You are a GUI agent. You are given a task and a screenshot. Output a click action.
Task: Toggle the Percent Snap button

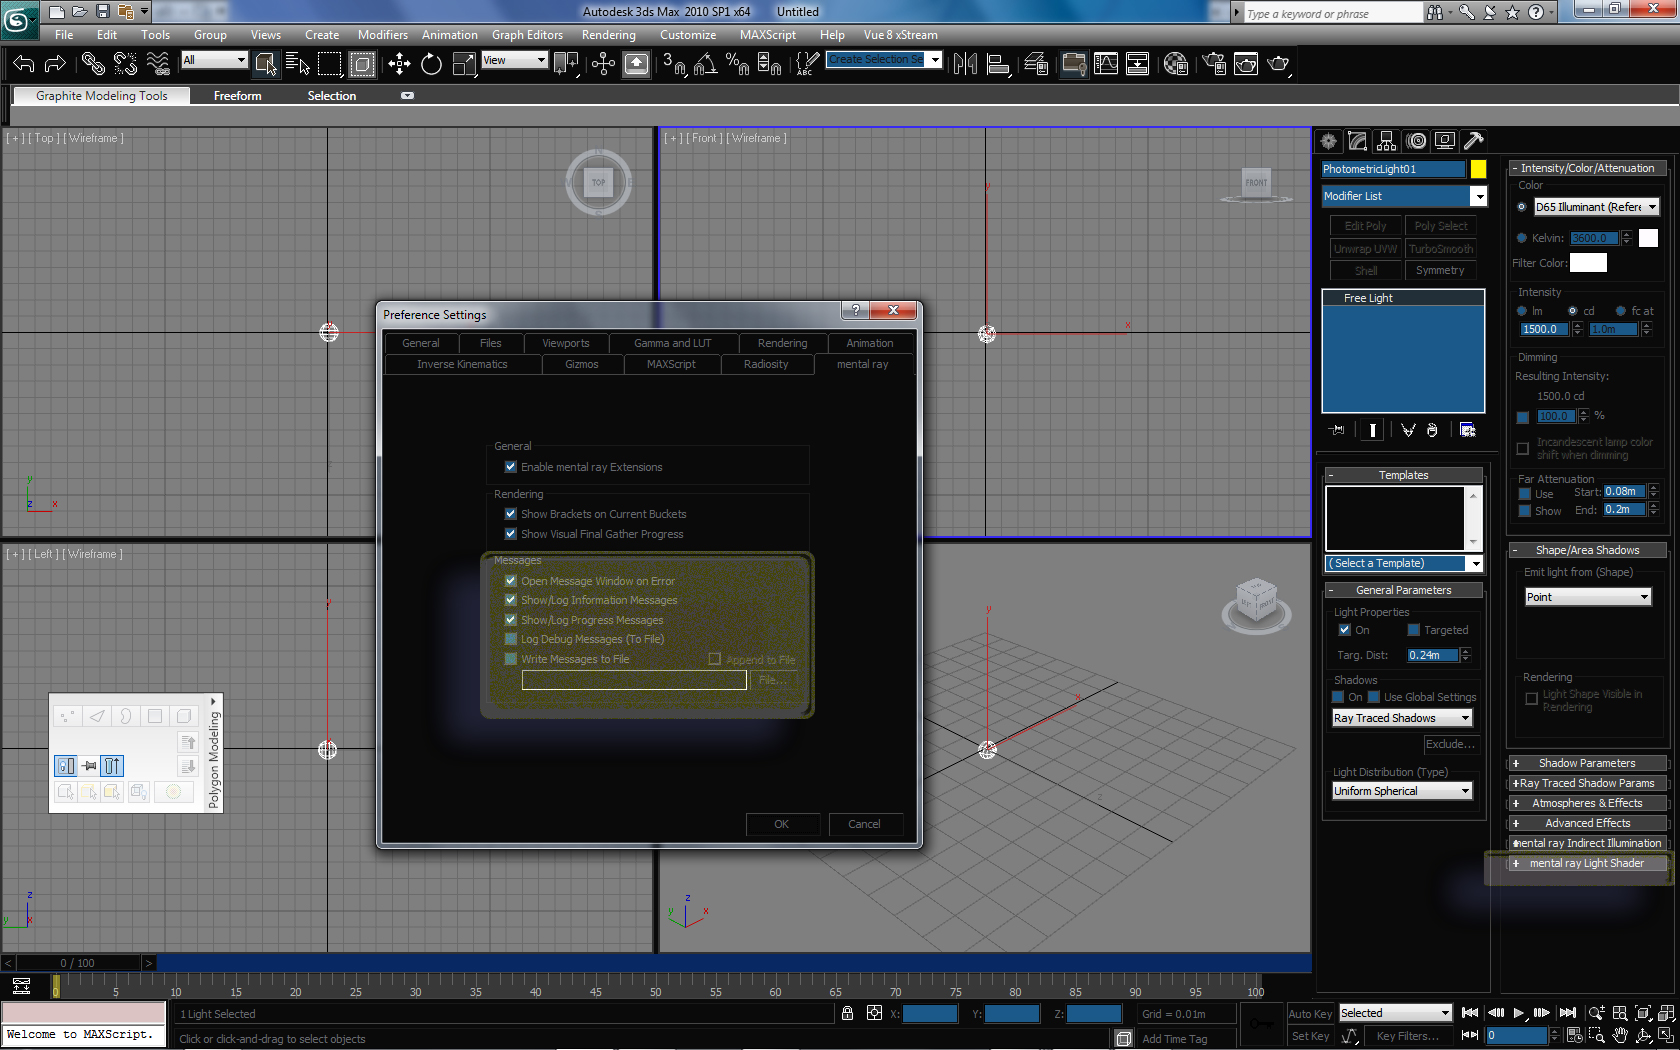point(737,64)
